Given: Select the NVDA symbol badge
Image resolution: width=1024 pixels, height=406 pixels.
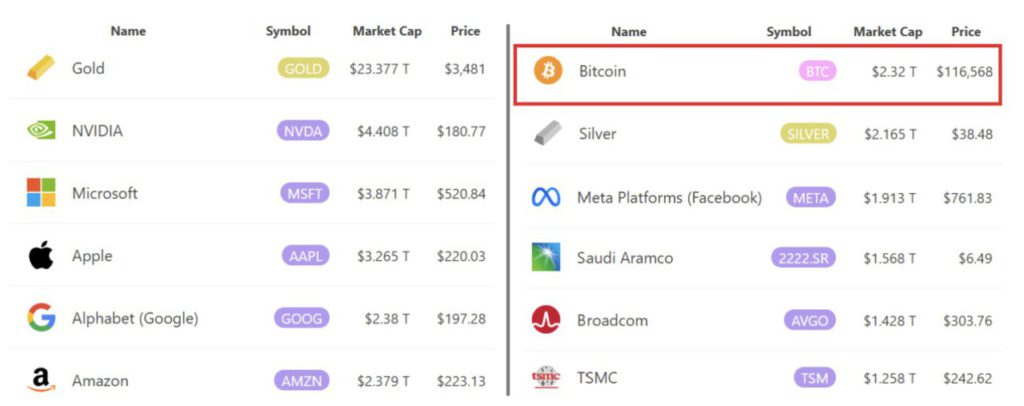Looking at the screenshot, I should (x=303, y=131).
